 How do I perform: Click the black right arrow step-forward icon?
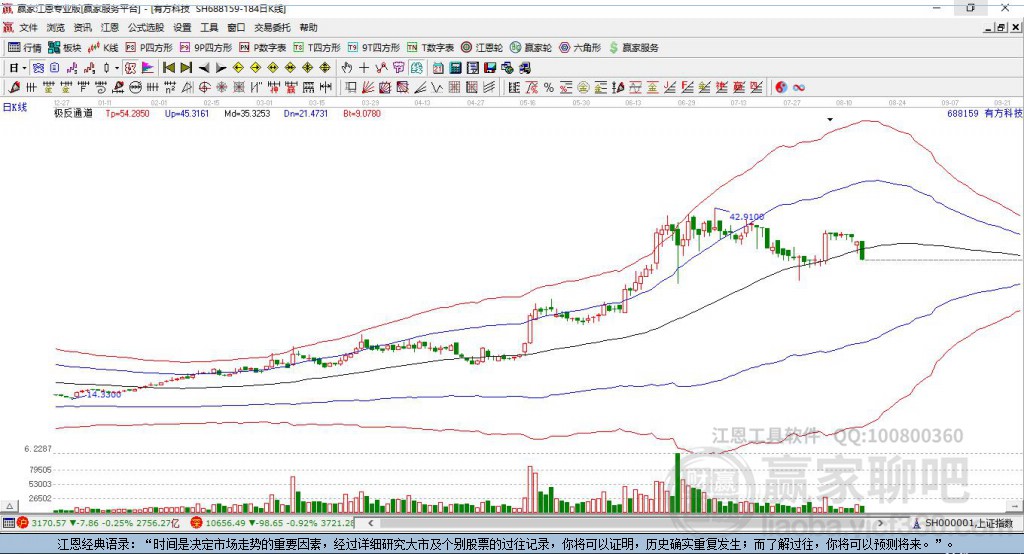[221, 68]
